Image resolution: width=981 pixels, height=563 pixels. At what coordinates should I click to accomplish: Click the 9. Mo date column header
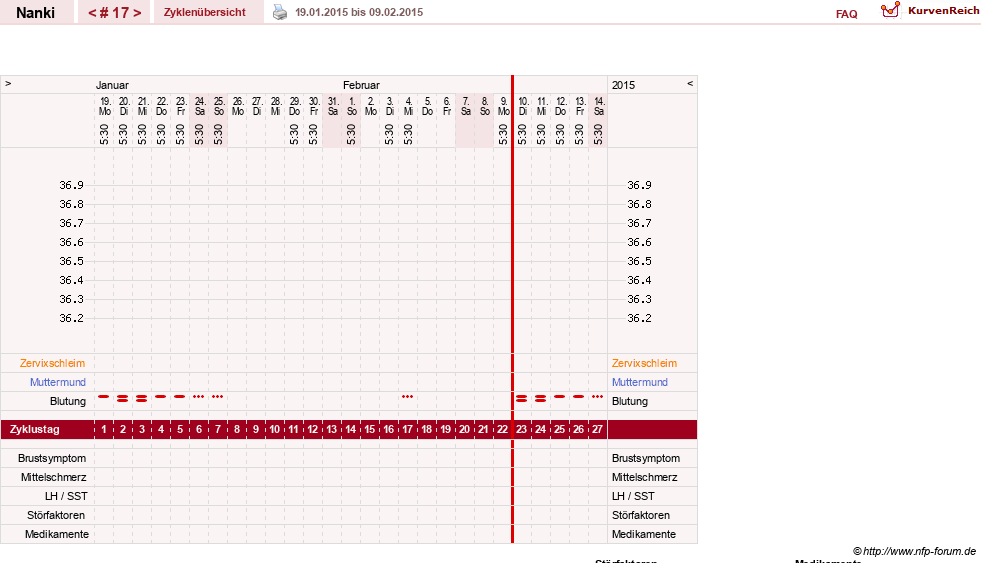(x=504, y=106)
